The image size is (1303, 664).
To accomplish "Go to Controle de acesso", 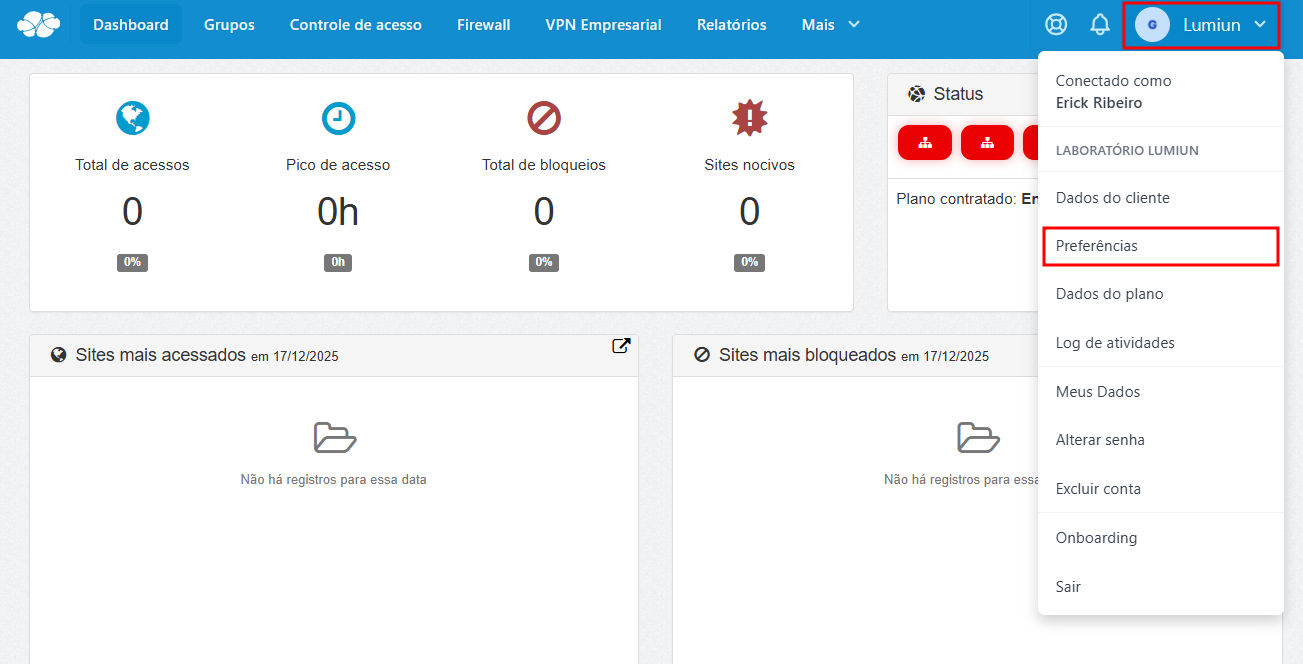I will click(355, 25).
